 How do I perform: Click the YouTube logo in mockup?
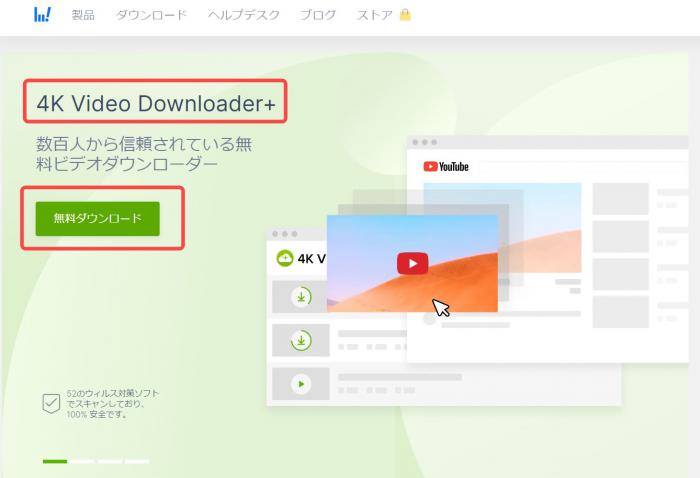[x=446, y=166]
